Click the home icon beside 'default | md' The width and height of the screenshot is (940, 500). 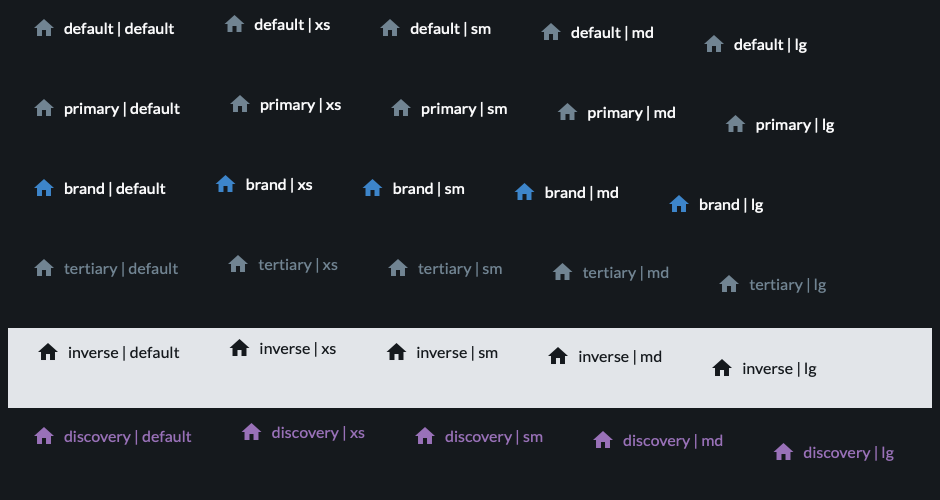pyautogui.click(x=551, y=32)
